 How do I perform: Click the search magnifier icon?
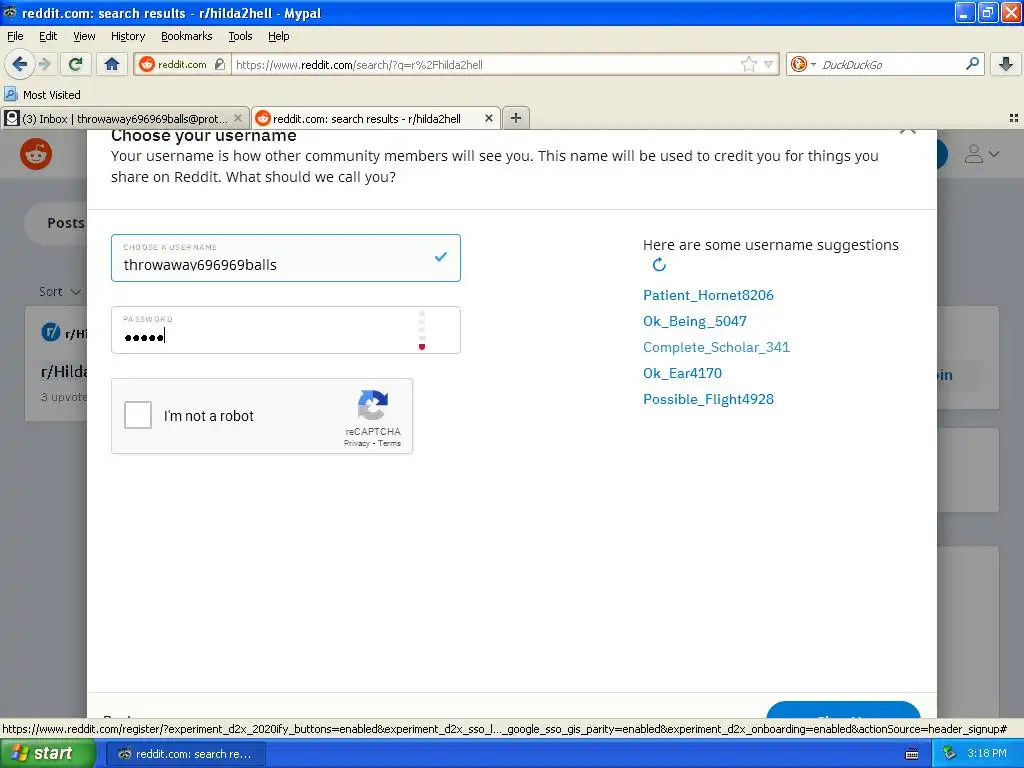972,63
